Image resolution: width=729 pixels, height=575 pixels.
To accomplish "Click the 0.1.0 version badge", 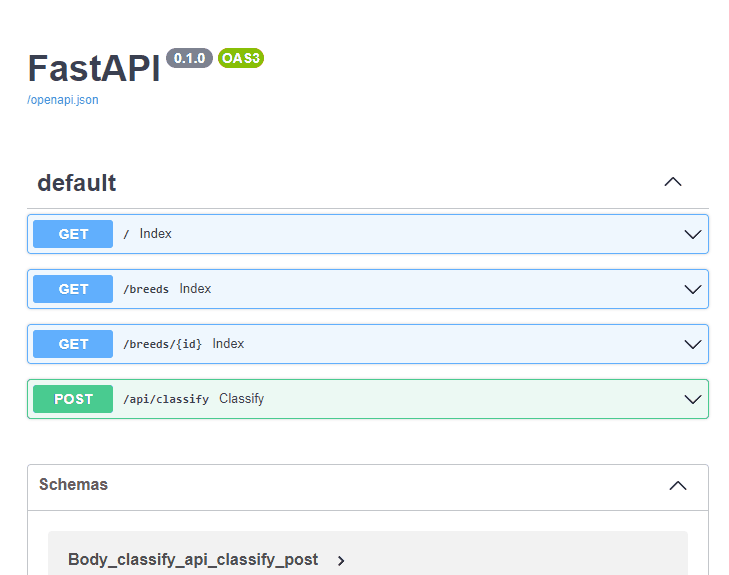I will click(189, 58).
